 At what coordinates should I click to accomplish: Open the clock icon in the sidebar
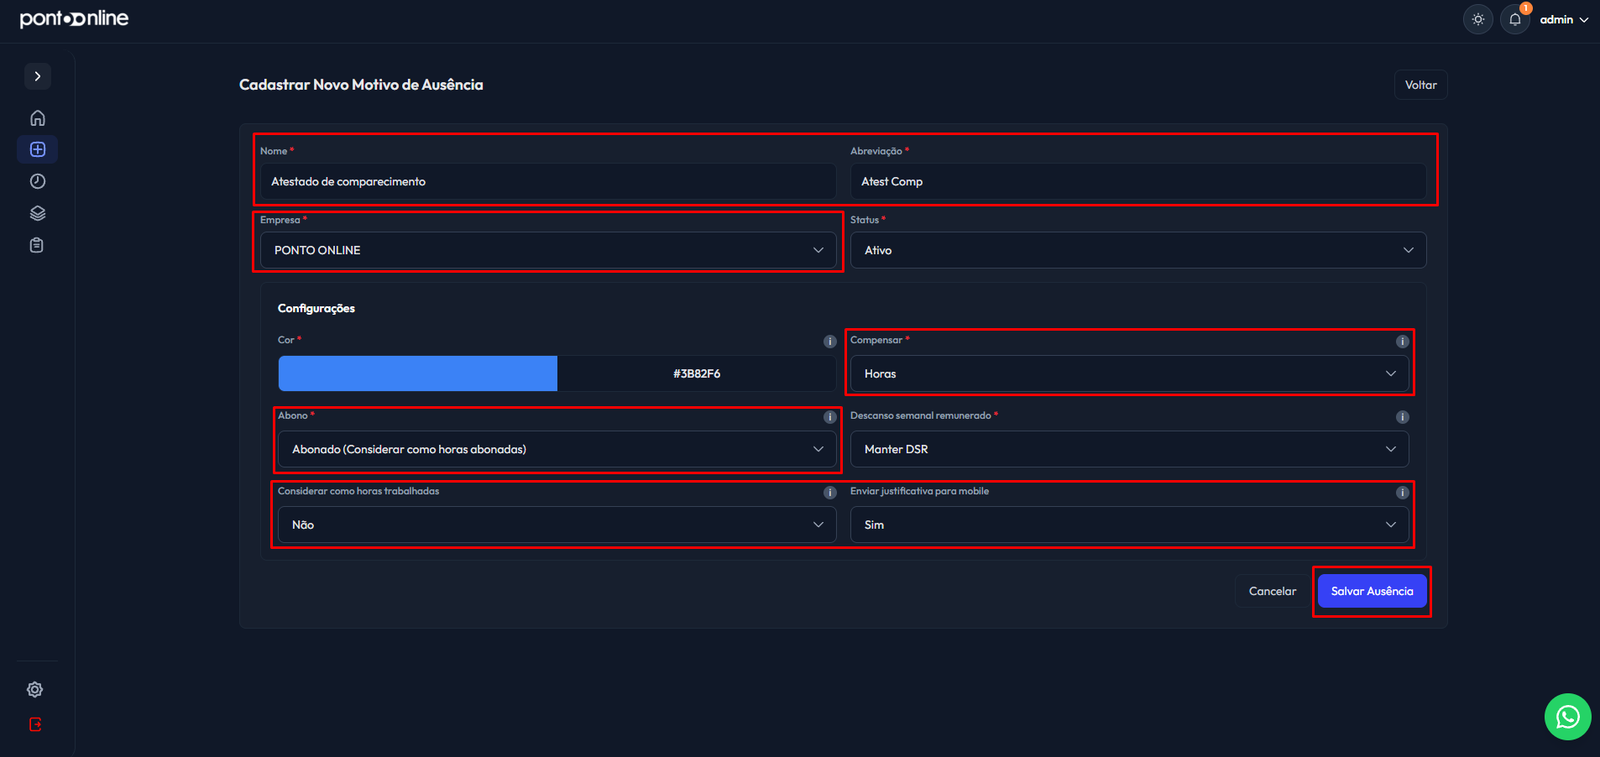pyautogui.click(x=37, y=181)
